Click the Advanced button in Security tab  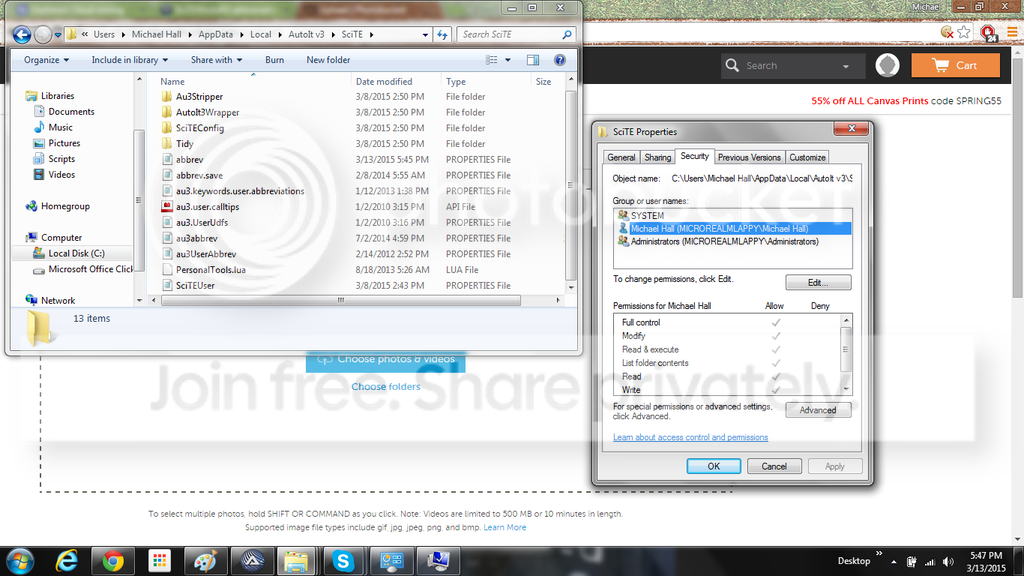coord(817,410)
